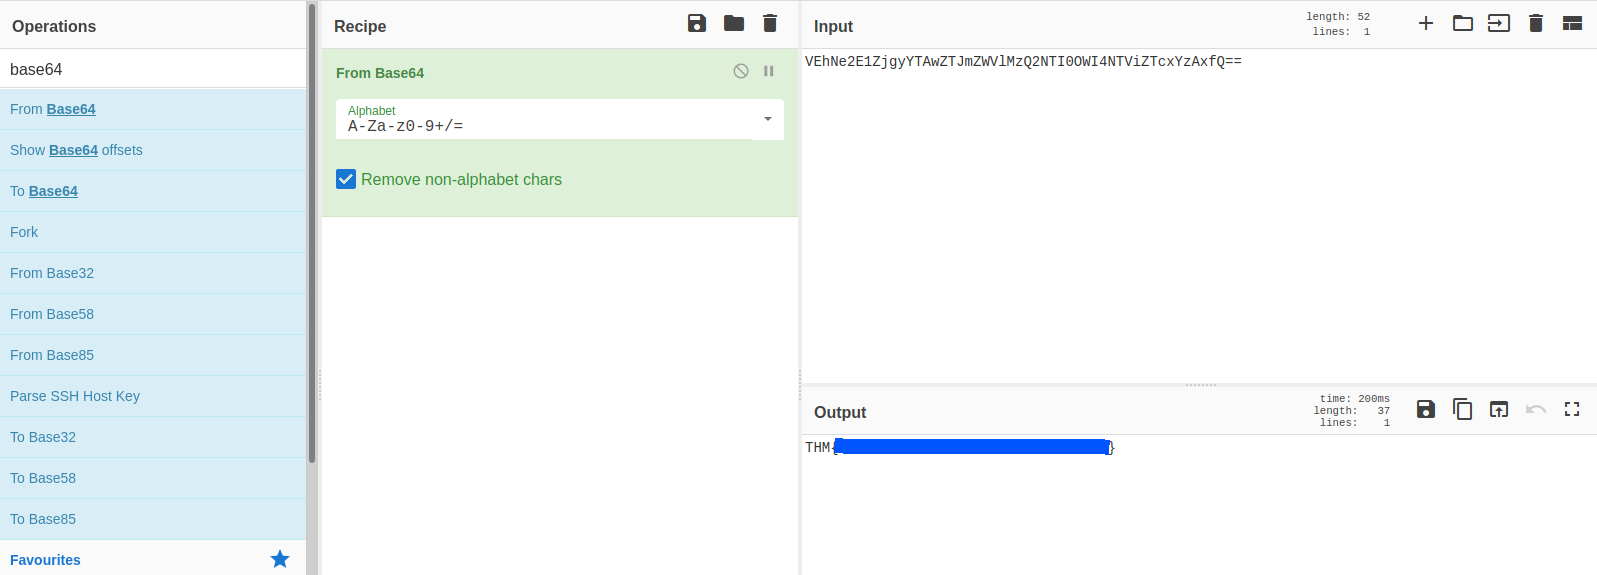The width and height of the screenshot is (1597, 575).
Task: Reset pane layout icon in Input header
Action: tap(1572, 23)
